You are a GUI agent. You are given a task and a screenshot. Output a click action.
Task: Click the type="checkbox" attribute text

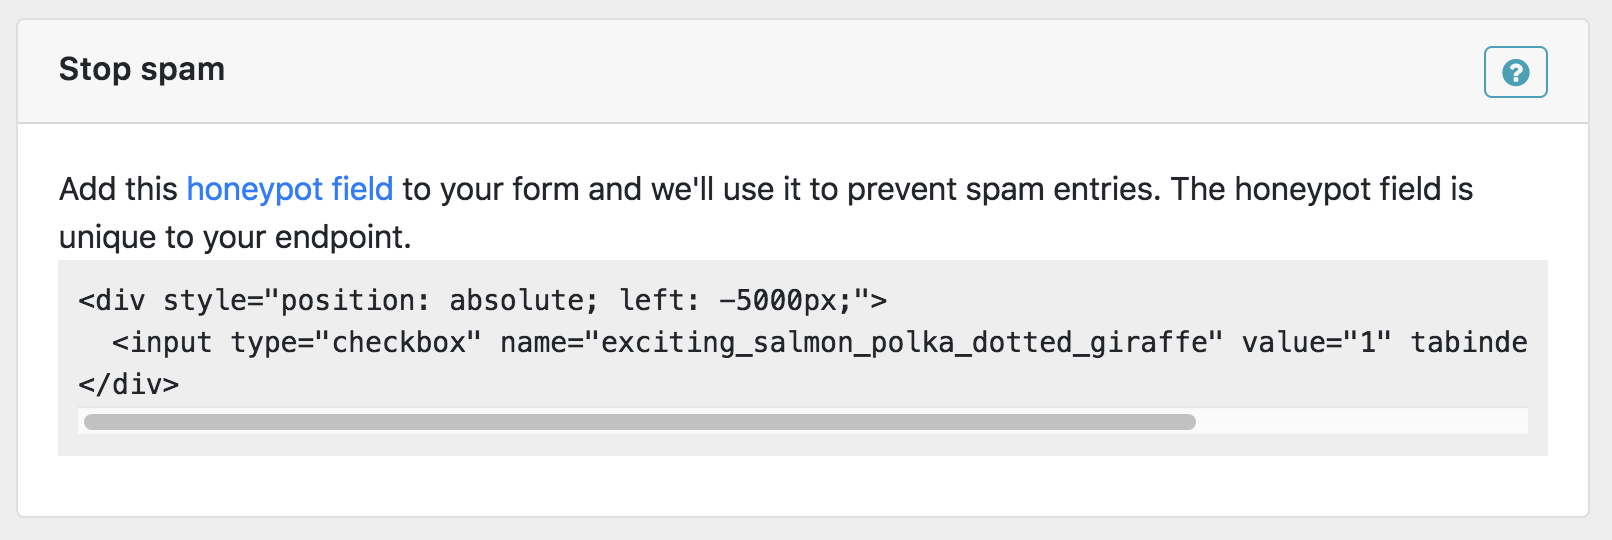(x=356, y=342)
